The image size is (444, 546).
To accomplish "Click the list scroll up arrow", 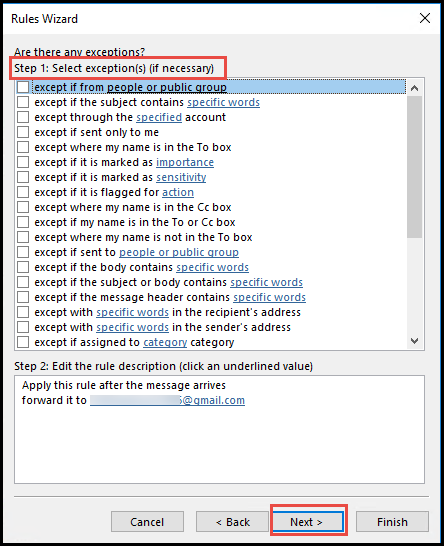I will [414, 88].
